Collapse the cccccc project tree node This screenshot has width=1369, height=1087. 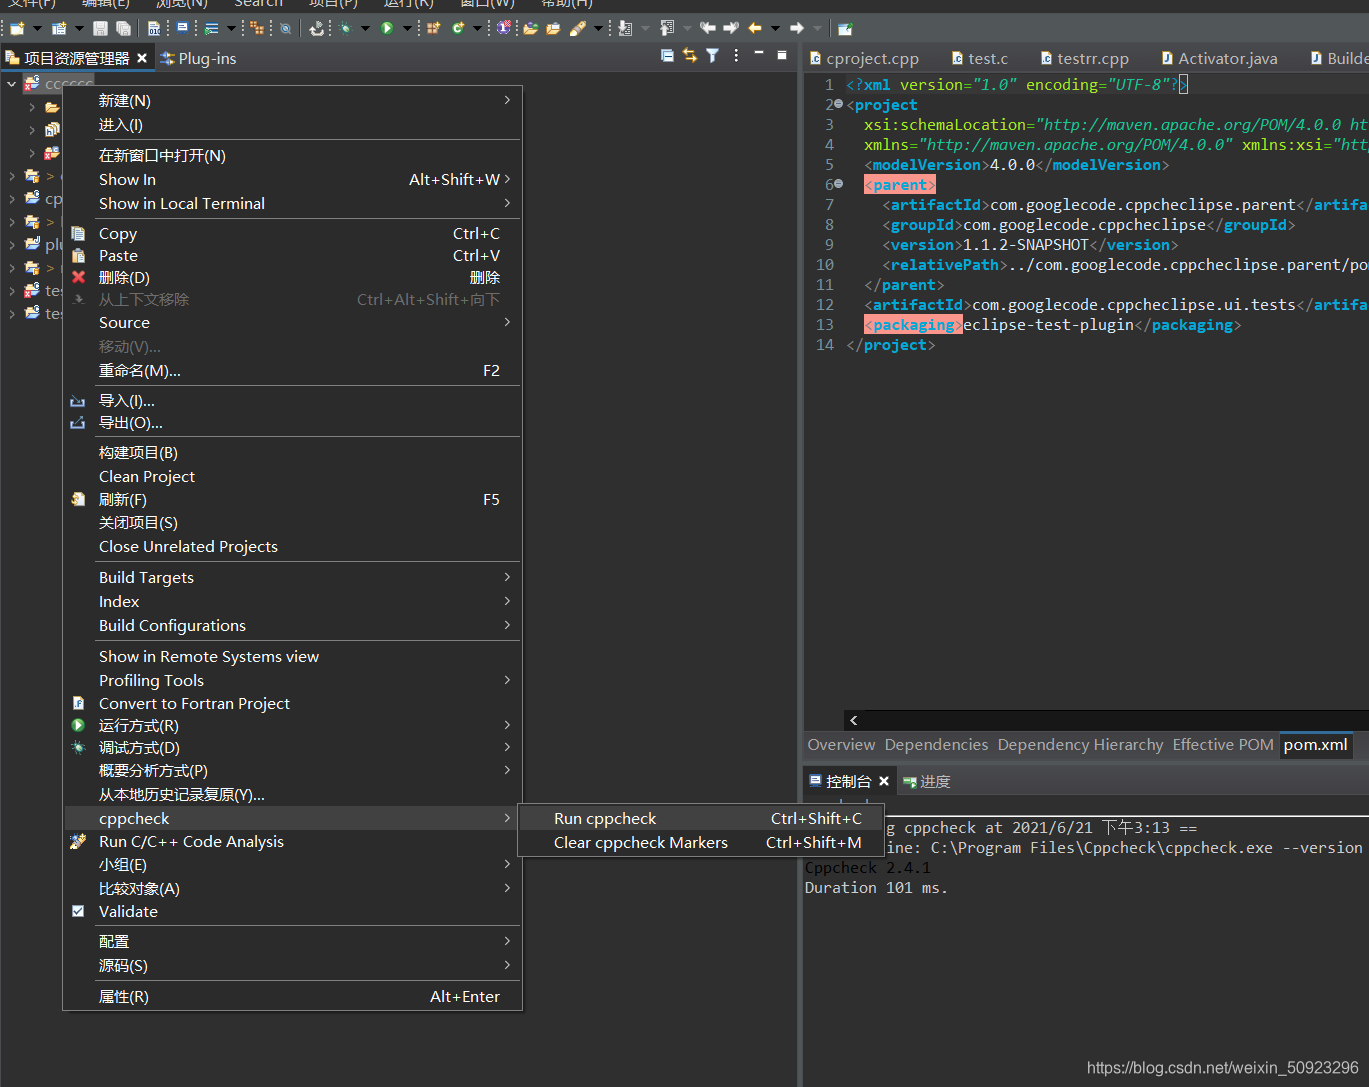12,84
